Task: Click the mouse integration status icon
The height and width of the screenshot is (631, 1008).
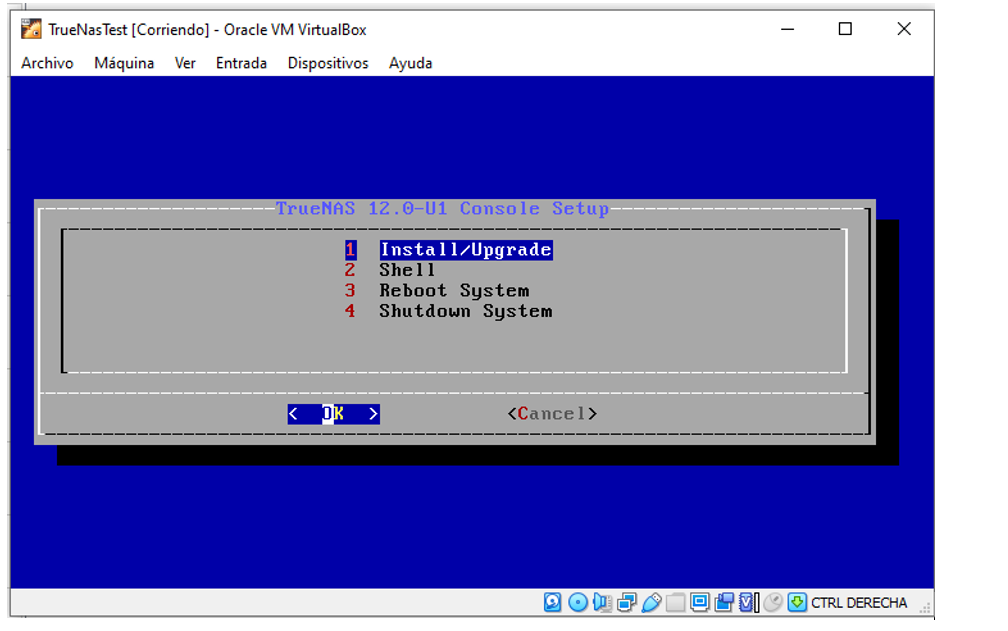Action: pos(773,602)
